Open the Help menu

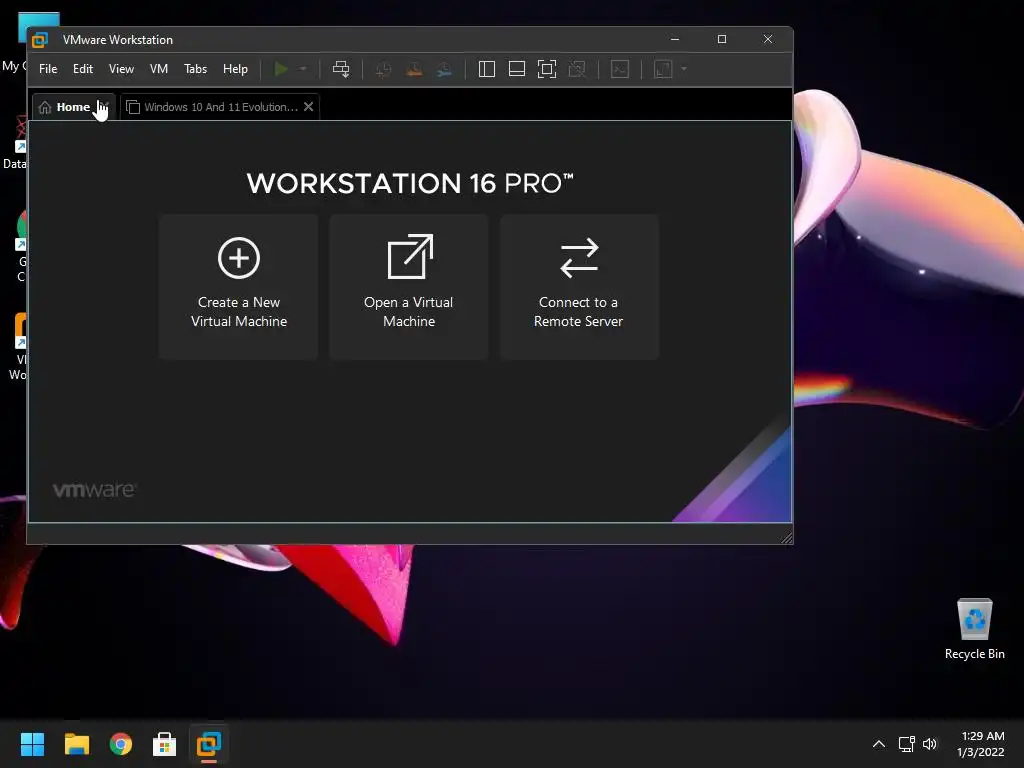235,69
